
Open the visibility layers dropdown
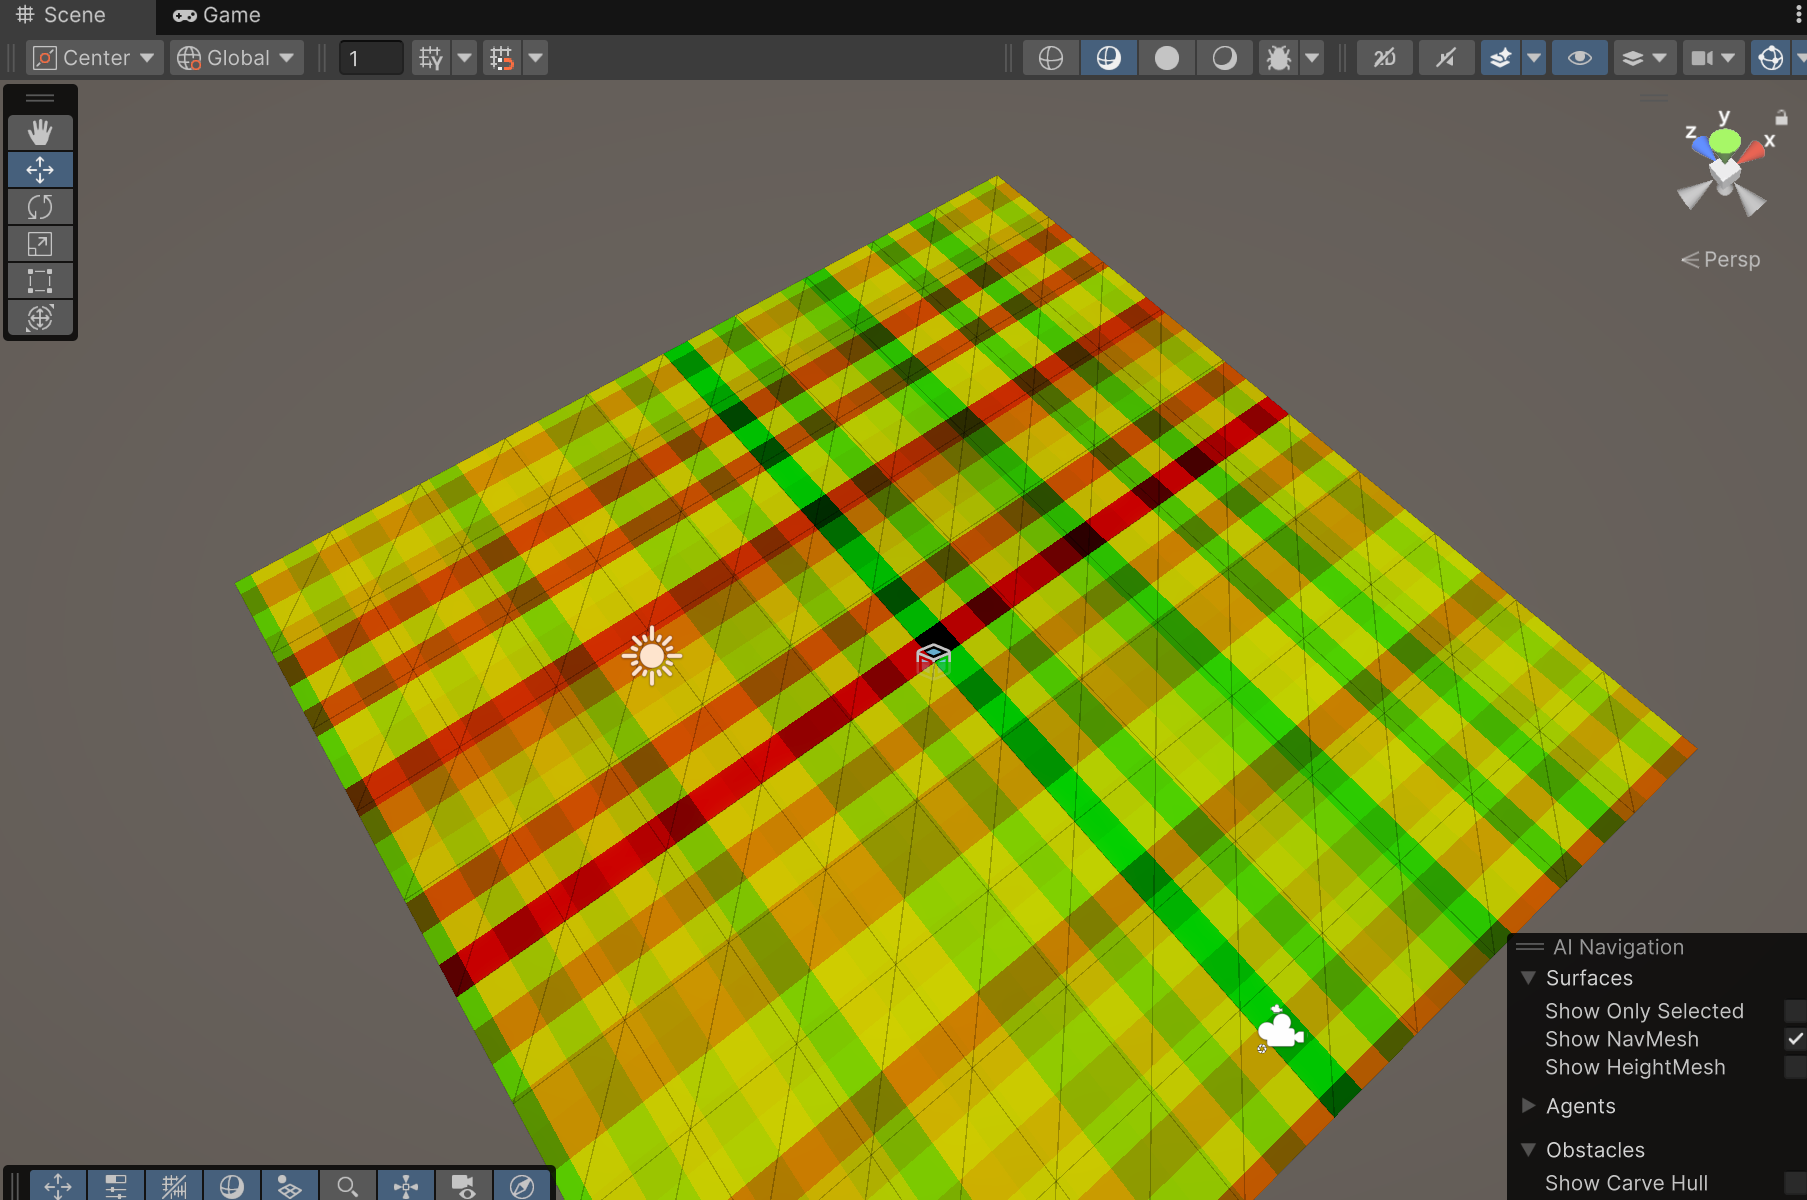[x=1645, y=58]
